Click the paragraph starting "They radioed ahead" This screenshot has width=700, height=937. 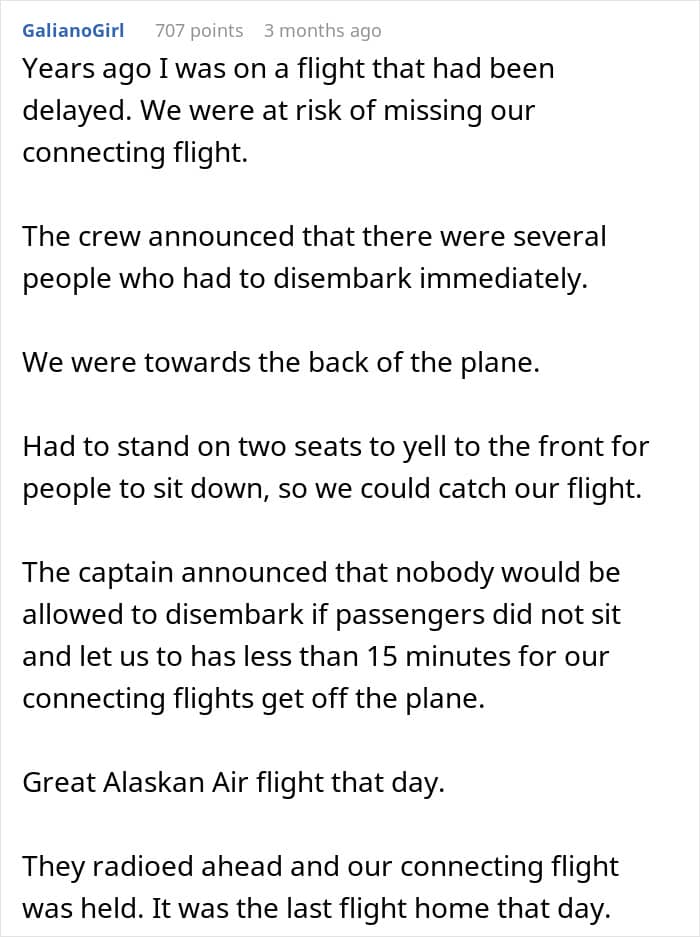coord(321,886)
